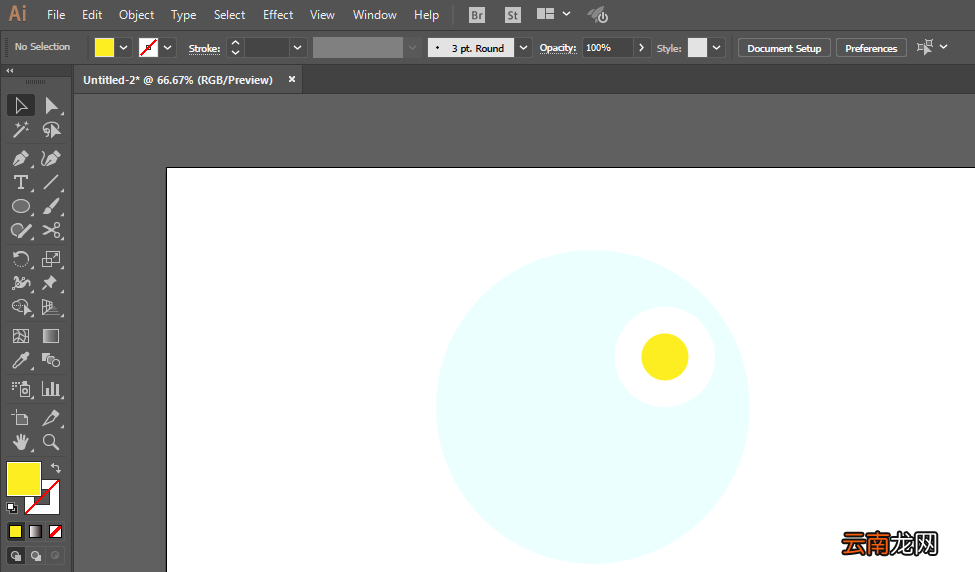975x572 pixels.
Task: Activate the Hand tool
Action: point(21,442)
